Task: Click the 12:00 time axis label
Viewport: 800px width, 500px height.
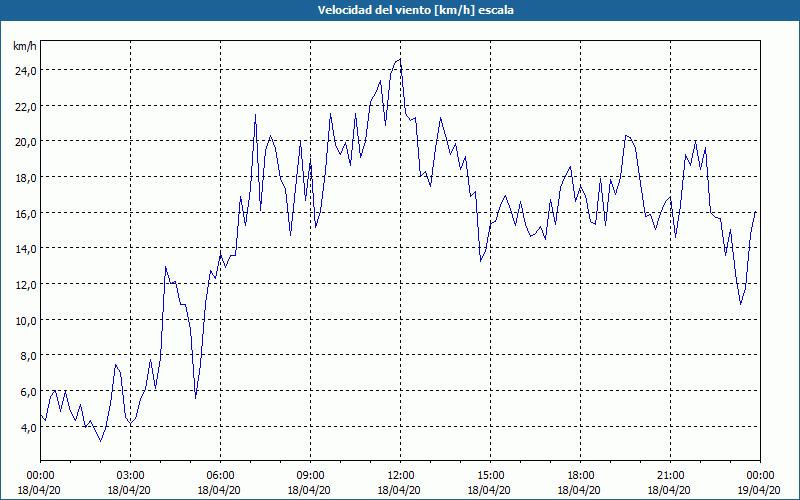Action: click(x=401, y=476)
